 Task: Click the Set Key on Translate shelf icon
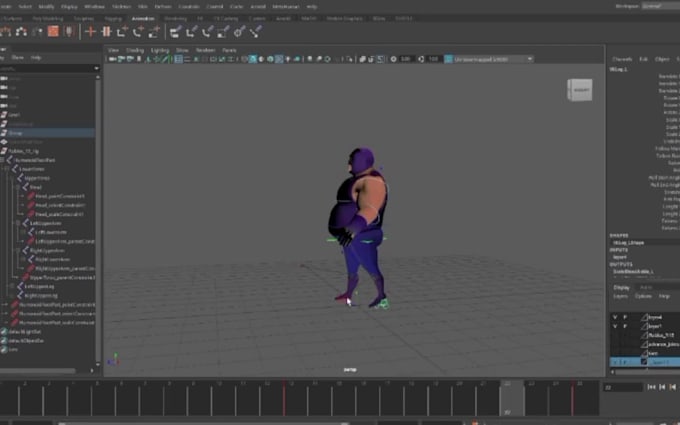(122, 31)
